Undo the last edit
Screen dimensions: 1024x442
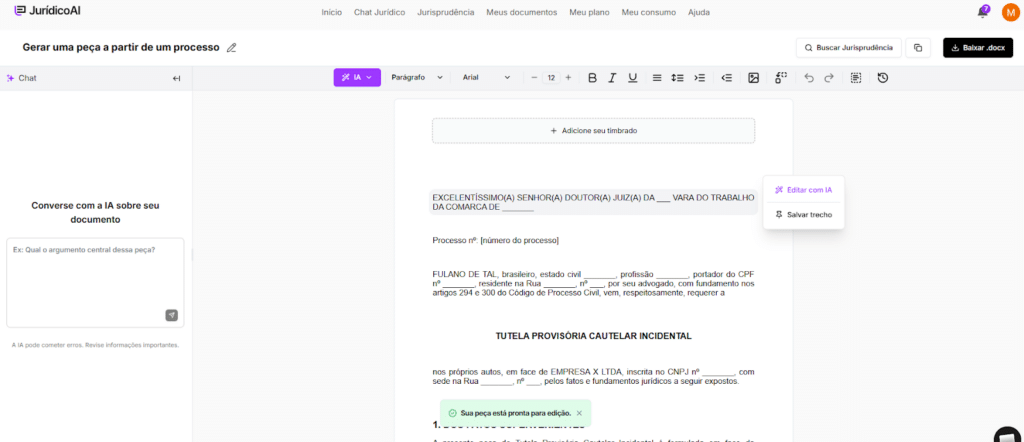click(x=809, y=78)
